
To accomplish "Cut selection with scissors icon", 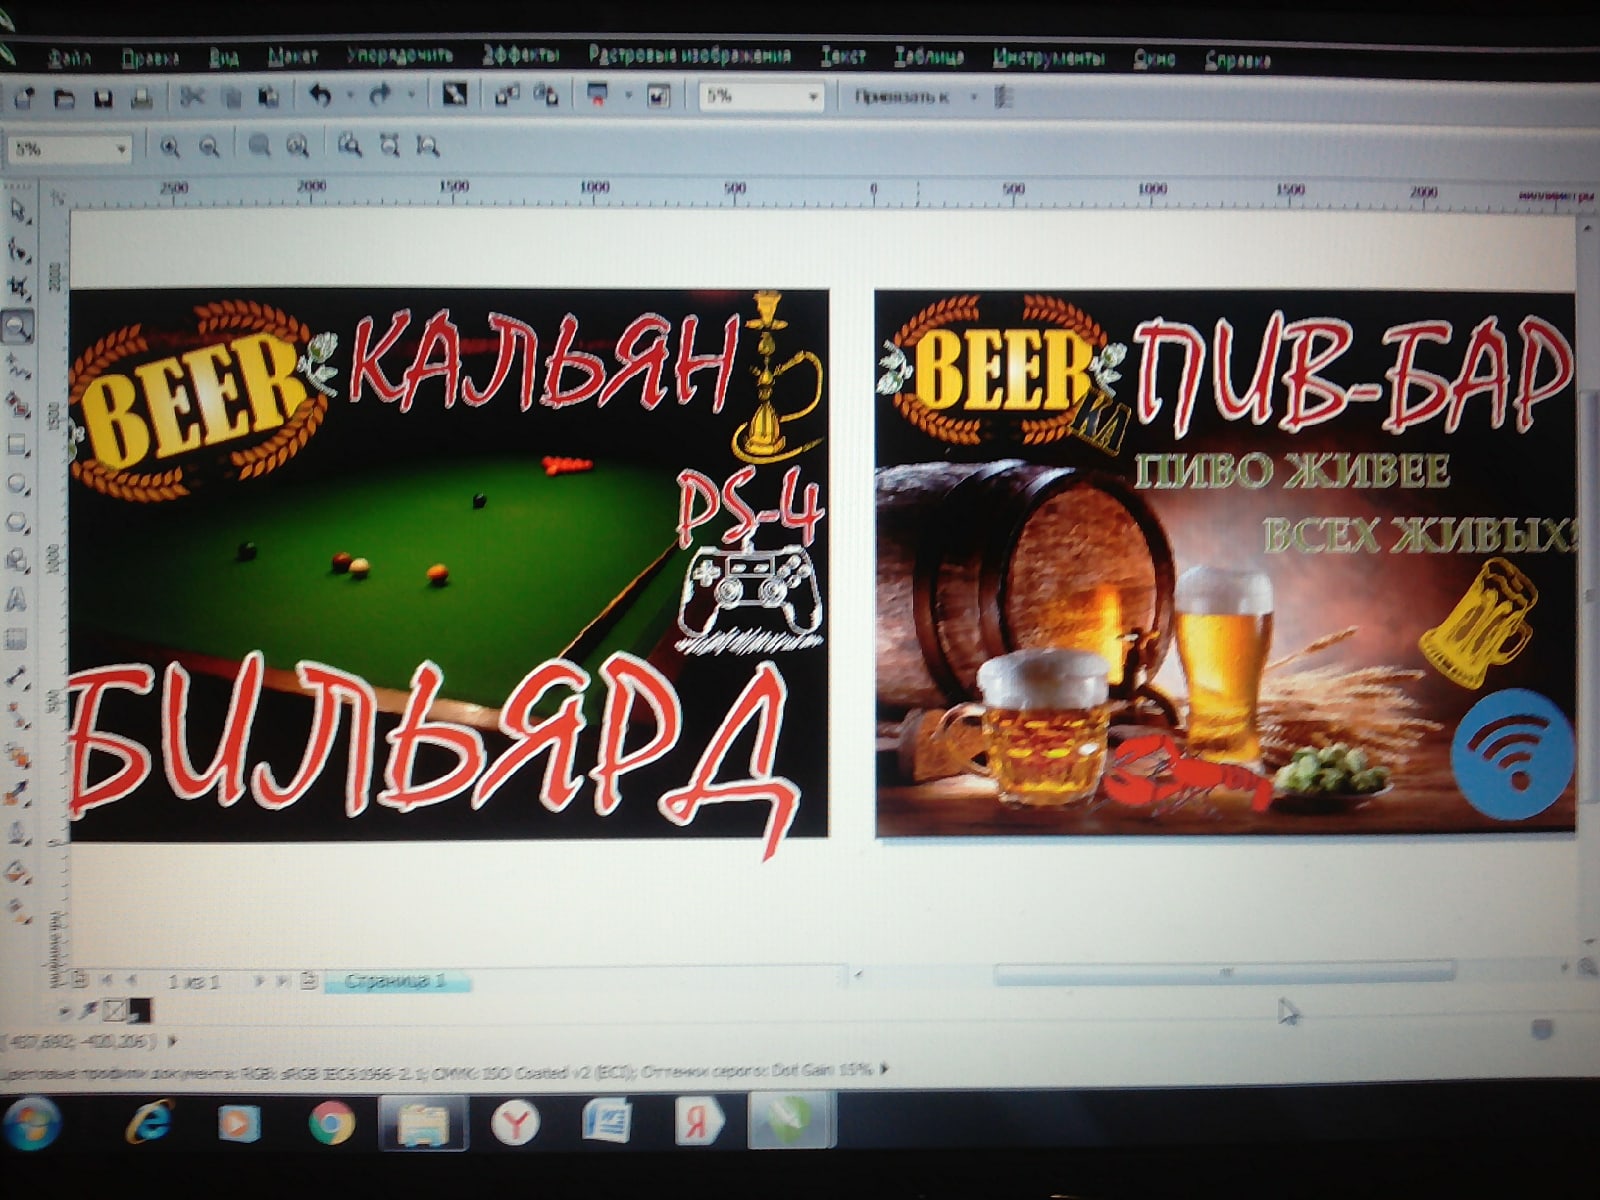I will tap(192, 97).
